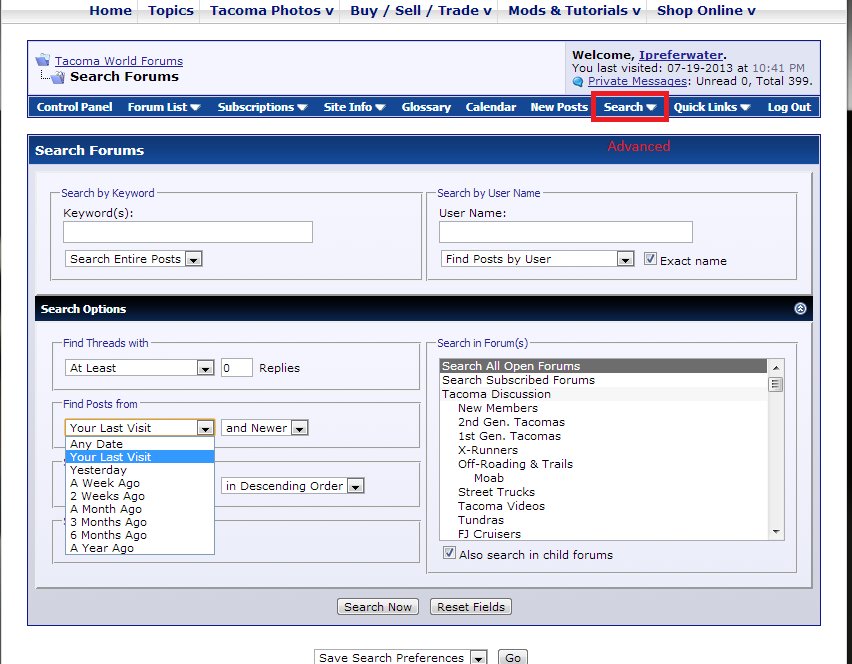
Task: Select Yesterday from the date list
Action: (140, 470)
